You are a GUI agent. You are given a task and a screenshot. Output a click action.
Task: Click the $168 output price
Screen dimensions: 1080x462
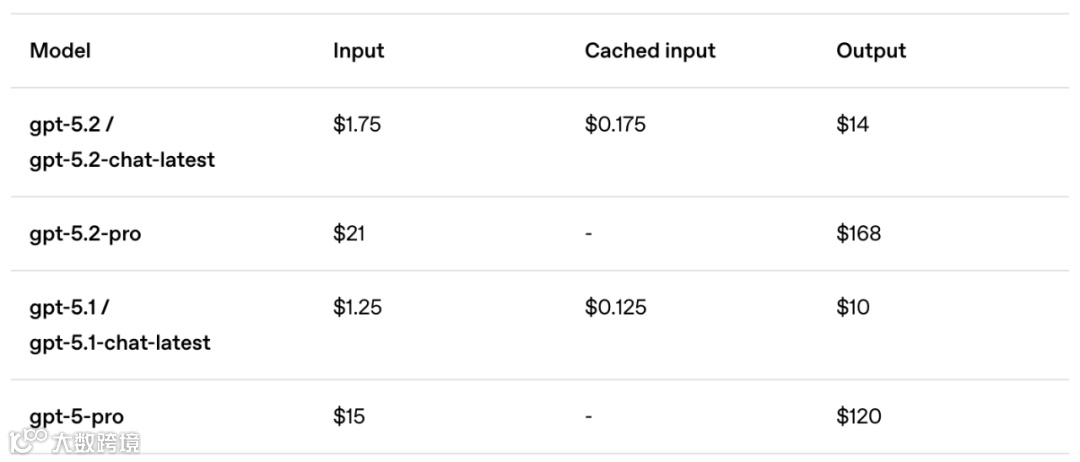[859, 234]
